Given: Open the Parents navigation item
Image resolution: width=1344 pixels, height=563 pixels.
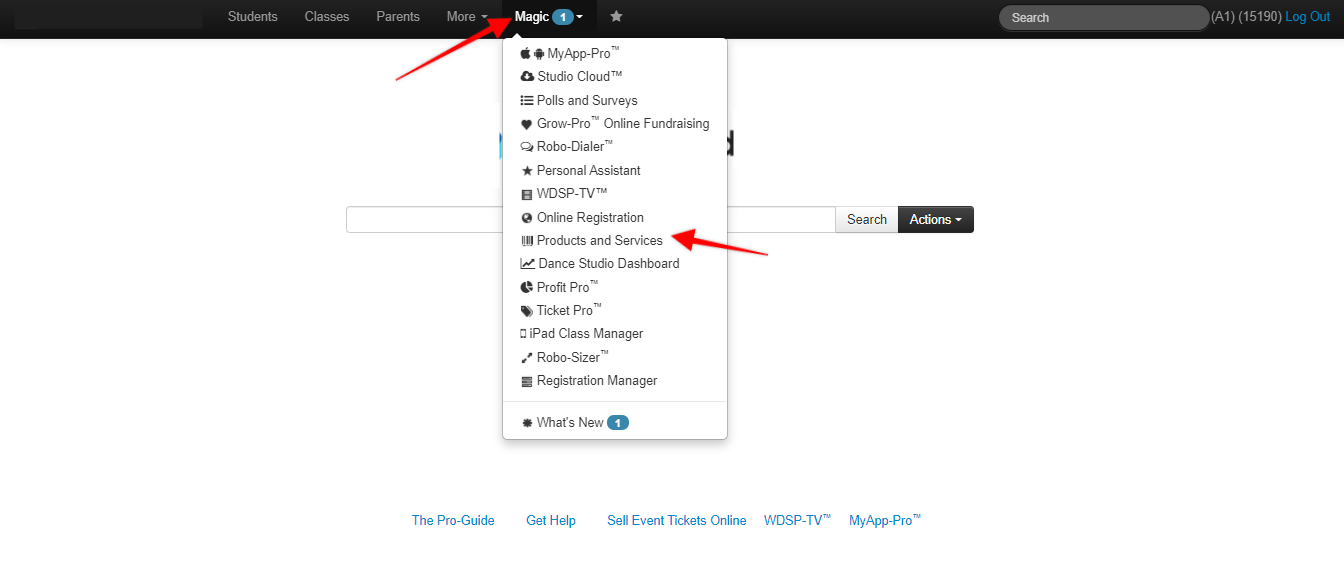Looking at the screenshot, I should pyautogui.click(x=398, y=17).
